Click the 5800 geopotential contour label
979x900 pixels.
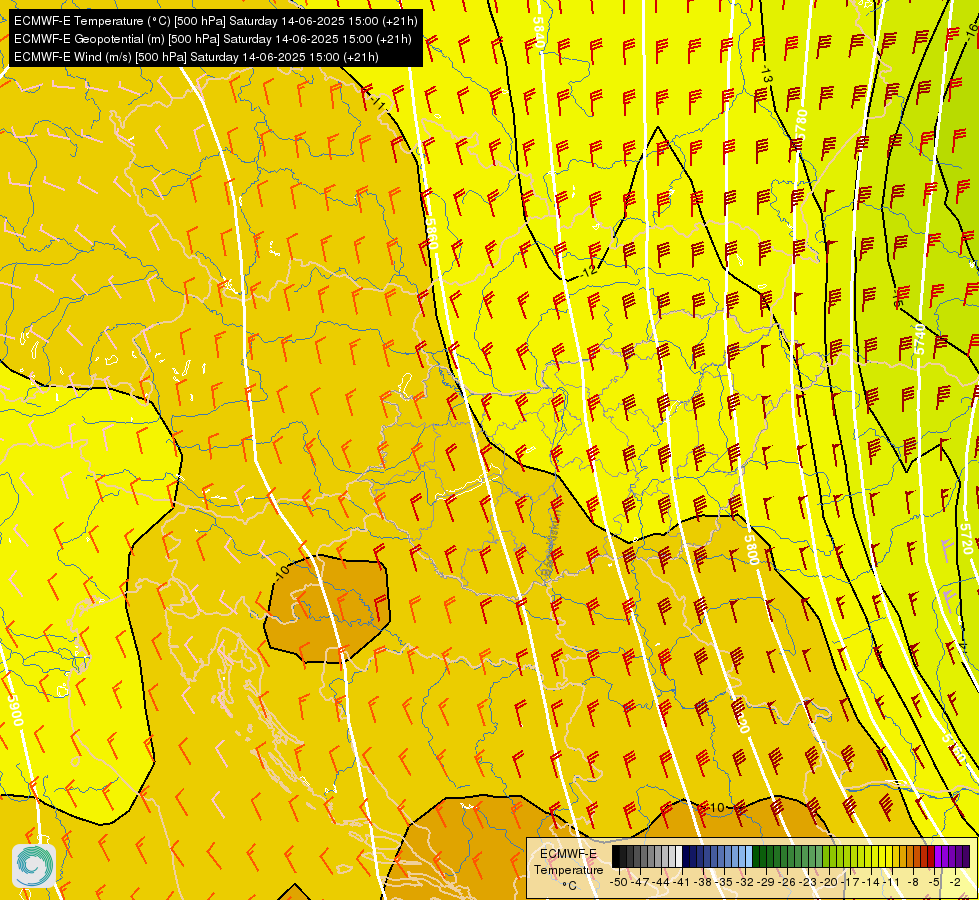[751, 549]
